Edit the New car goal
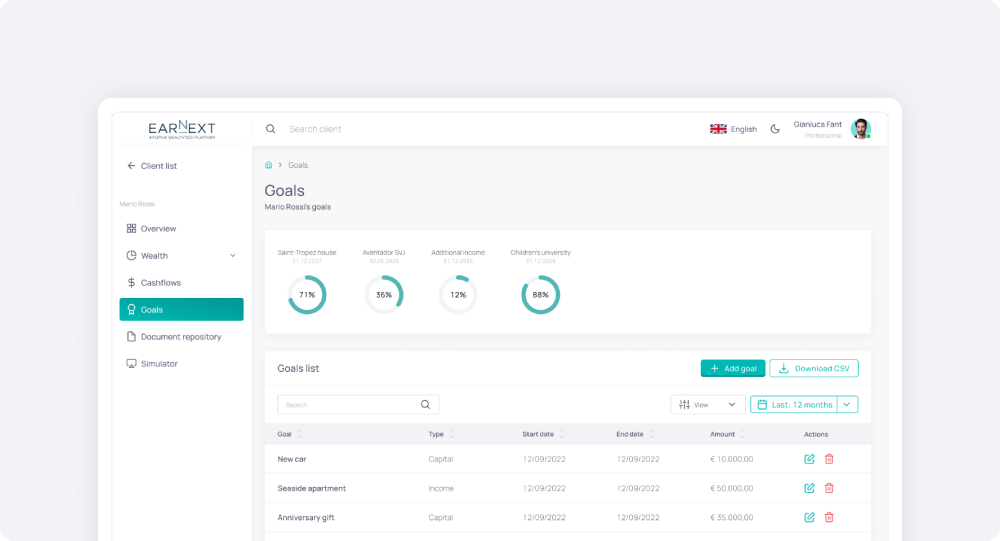This screenshot has width=1000, height=541. (x=809, y=459)
